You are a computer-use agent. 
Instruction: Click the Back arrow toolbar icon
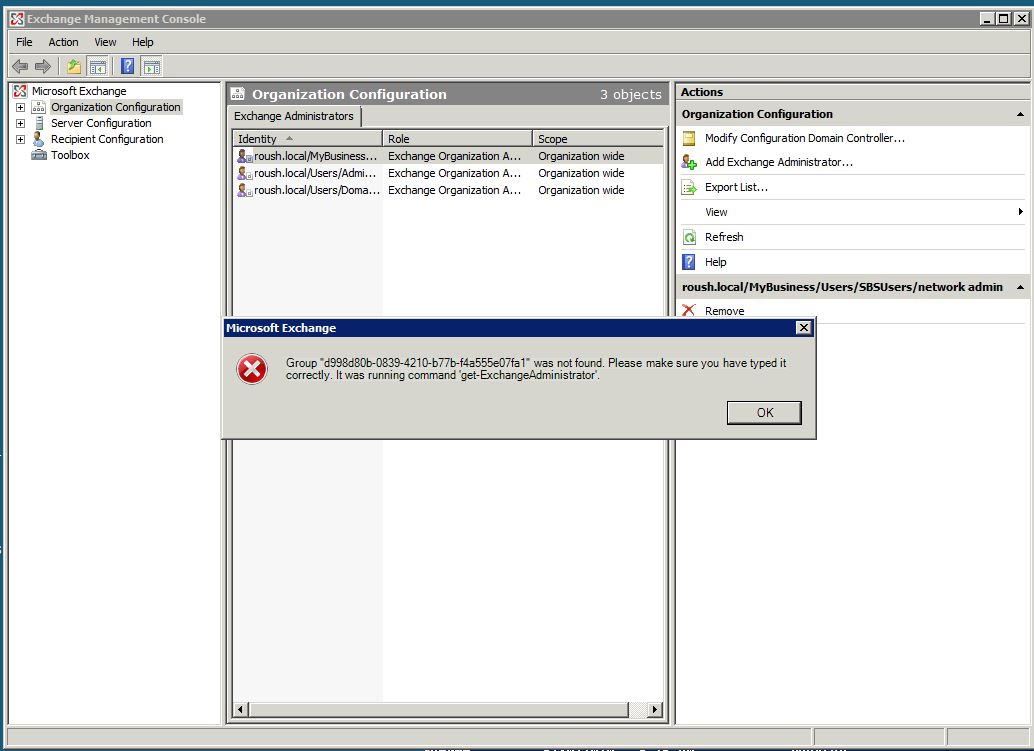click(20, 67)
